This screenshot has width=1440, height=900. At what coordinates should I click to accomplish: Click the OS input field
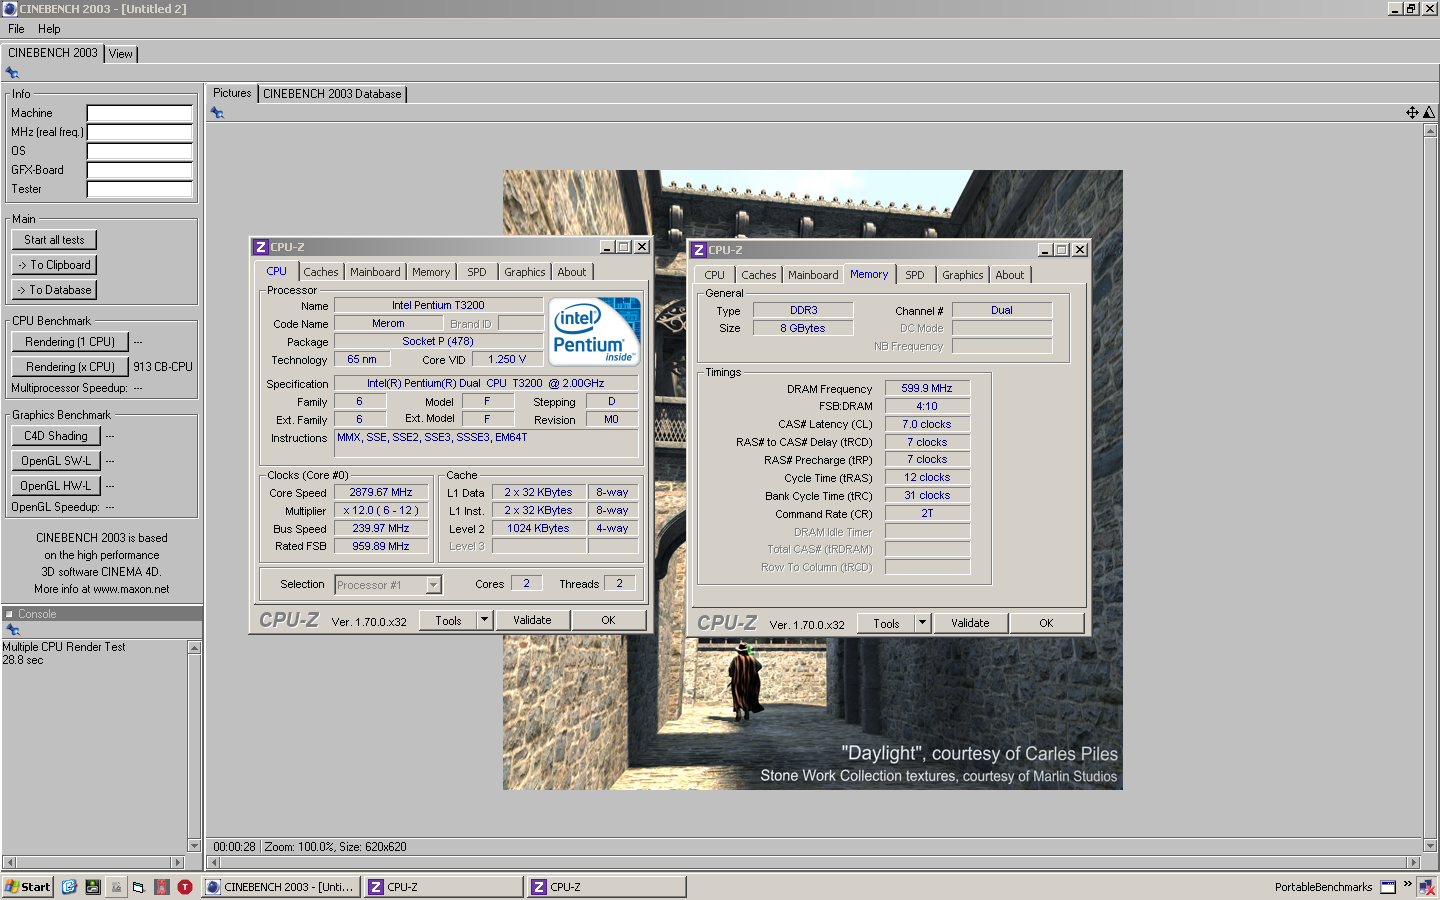click(x=140, y=151)
